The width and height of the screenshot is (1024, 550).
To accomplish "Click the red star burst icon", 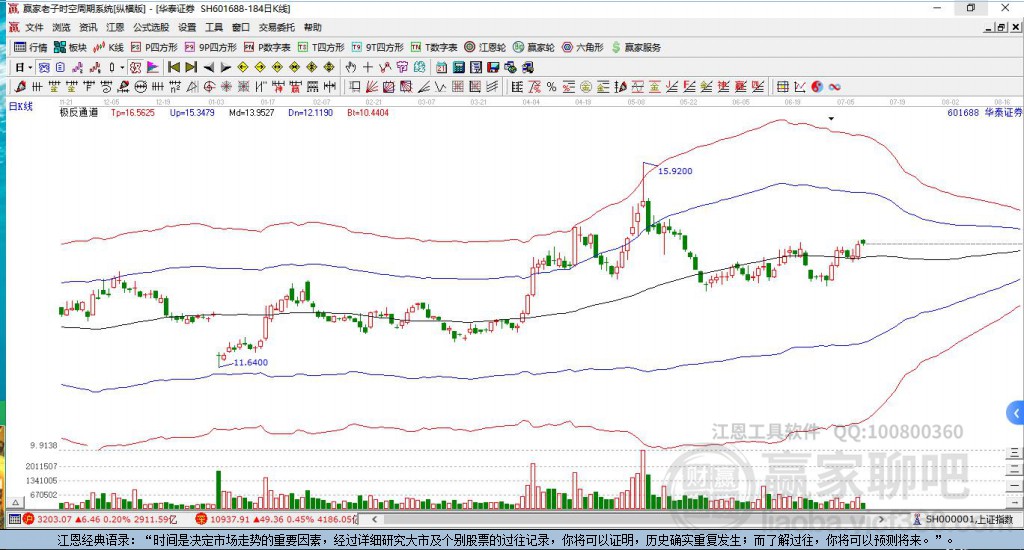I will pyautogui.click(x=227, y=86).
